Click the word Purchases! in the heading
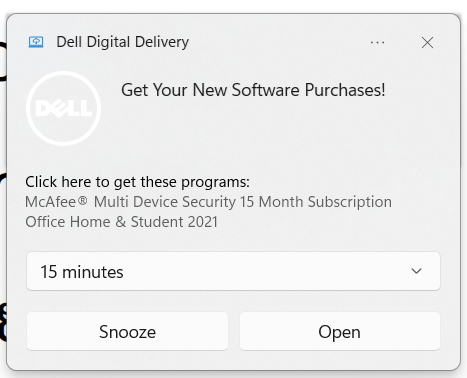Viewport: 467px width, 378px height. 345,90
